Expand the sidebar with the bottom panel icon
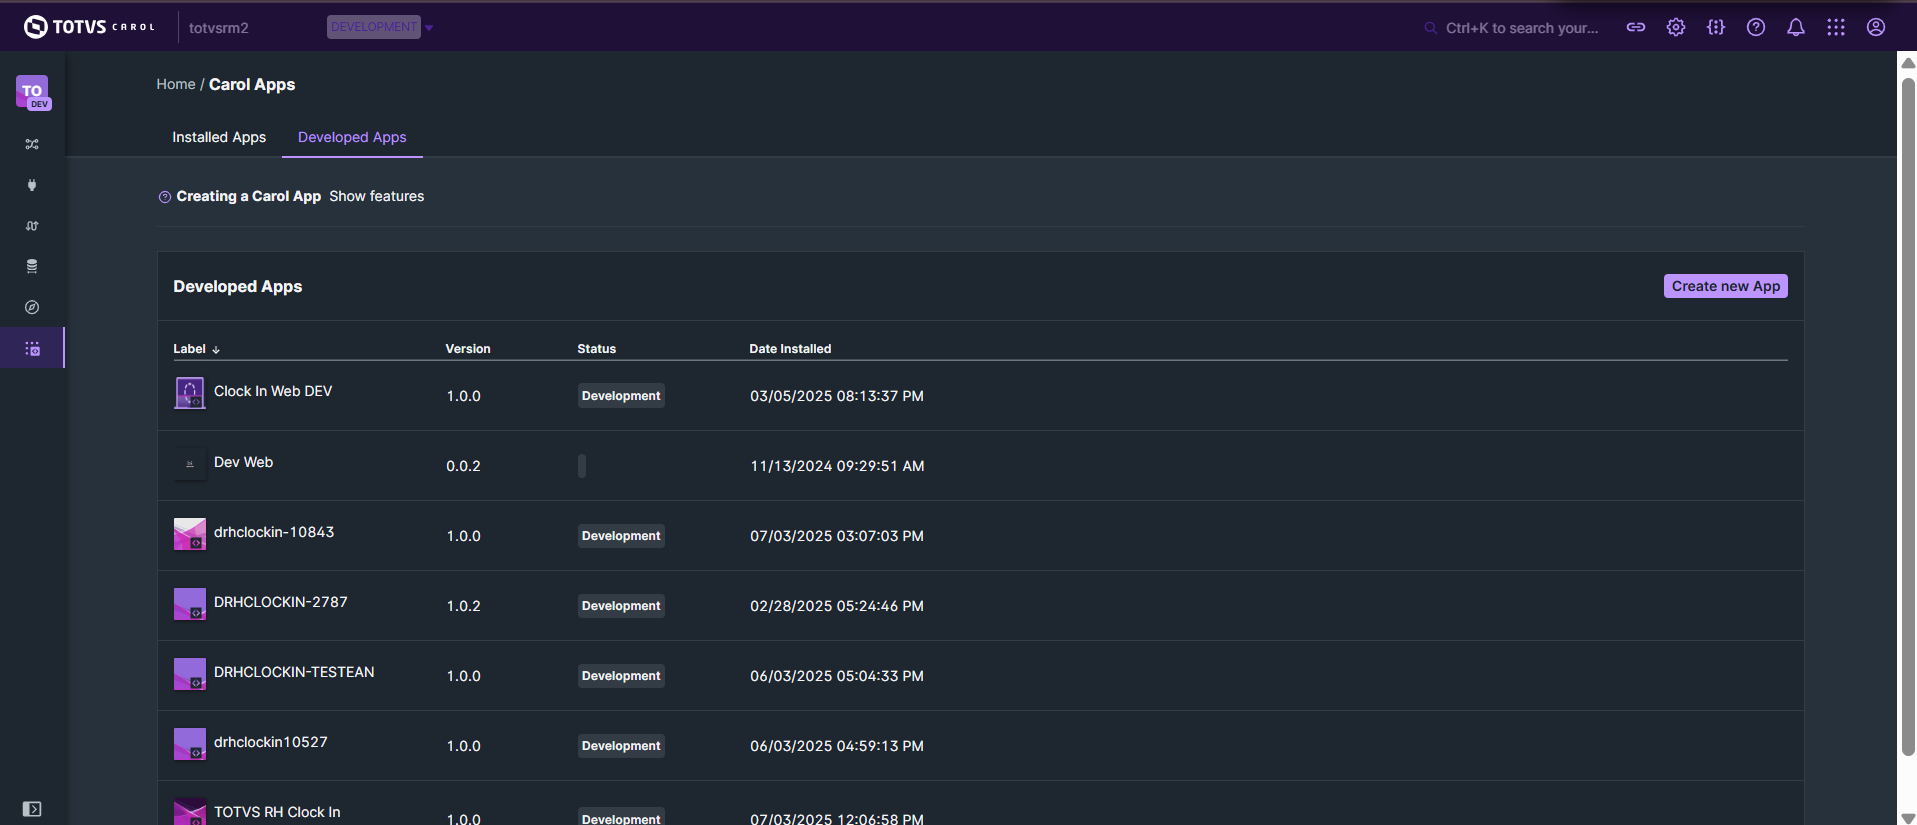 pyautogui.click(x=32, y=809)
